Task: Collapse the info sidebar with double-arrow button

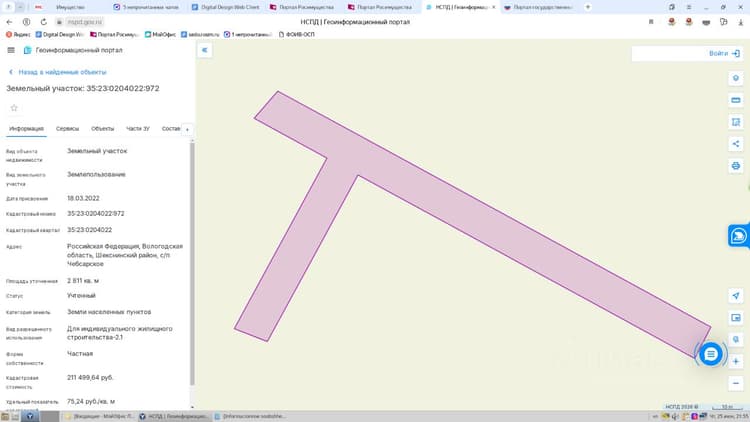Action: pyautogui.click(x=205, y=50)
